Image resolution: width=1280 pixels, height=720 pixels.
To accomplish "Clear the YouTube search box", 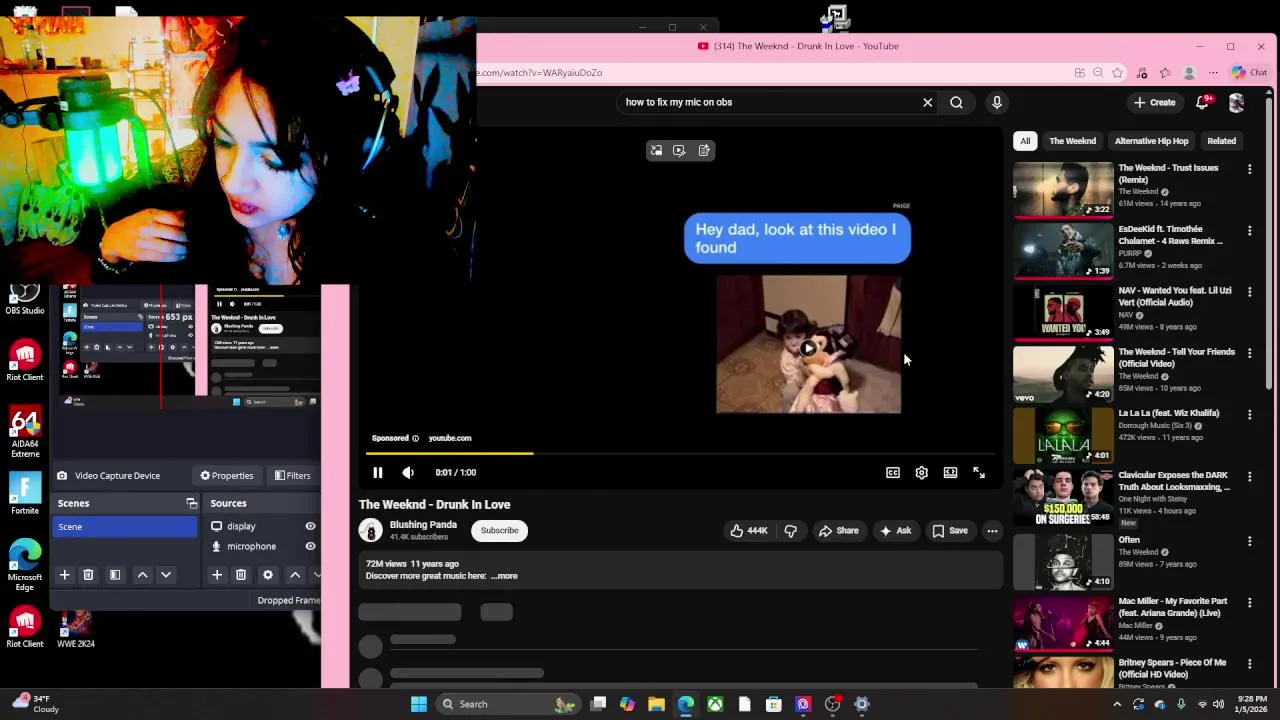I will [x=928, y=102].
